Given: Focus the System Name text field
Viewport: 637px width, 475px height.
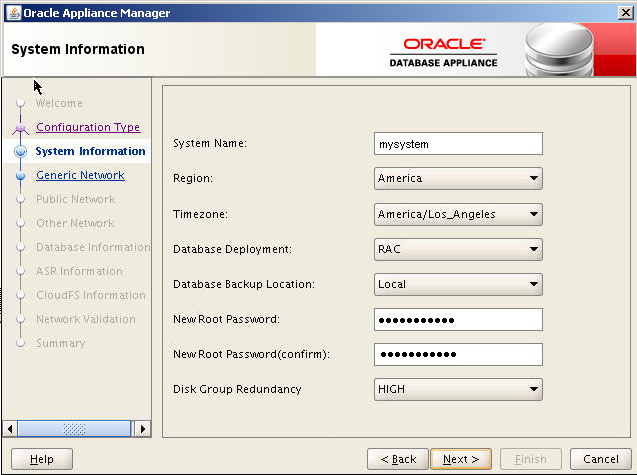Looking at the screenshot, I should point(458,144).
